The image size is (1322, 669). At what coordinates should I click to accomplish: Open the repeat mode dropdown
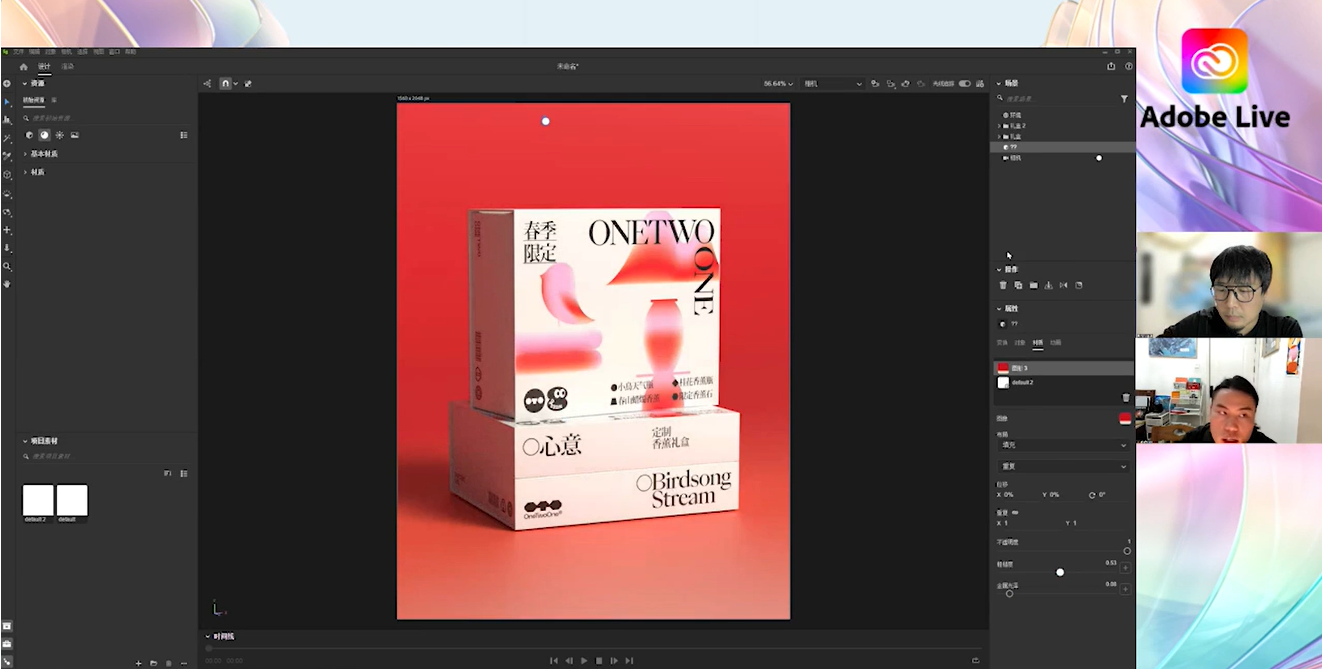click(1063, 466)
